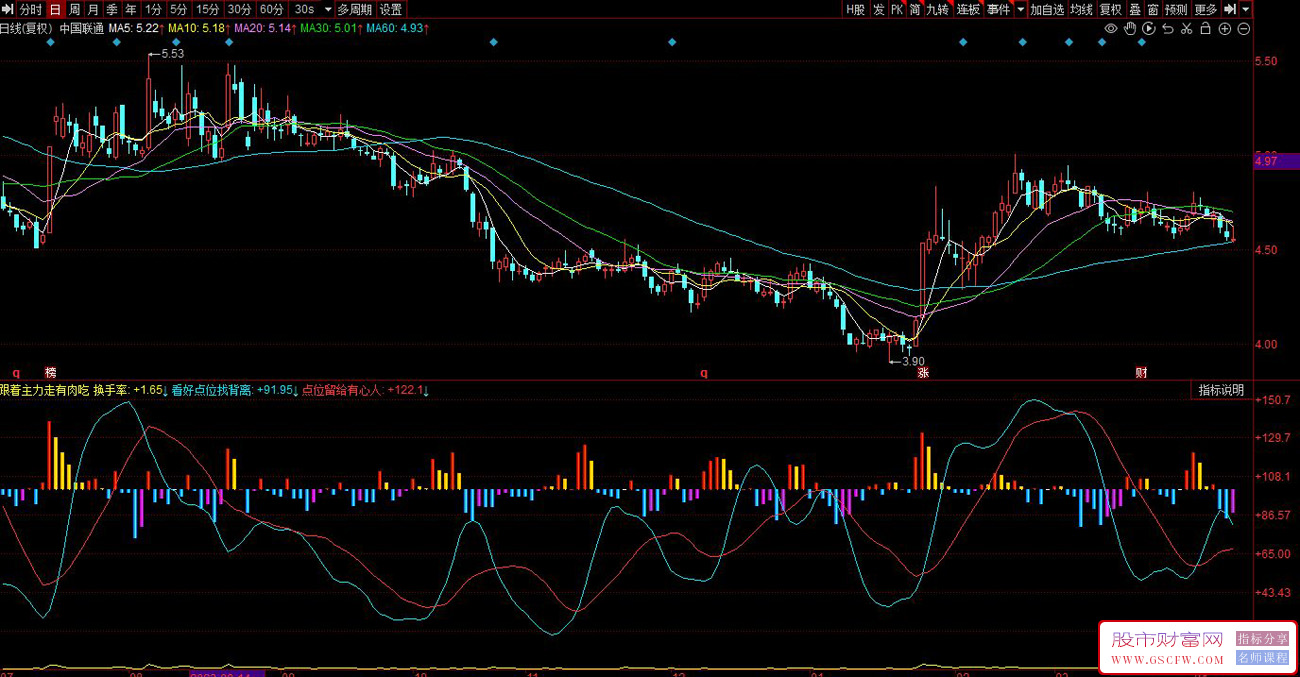Zoom out with the minus circle icon

tap(1243, 29)
